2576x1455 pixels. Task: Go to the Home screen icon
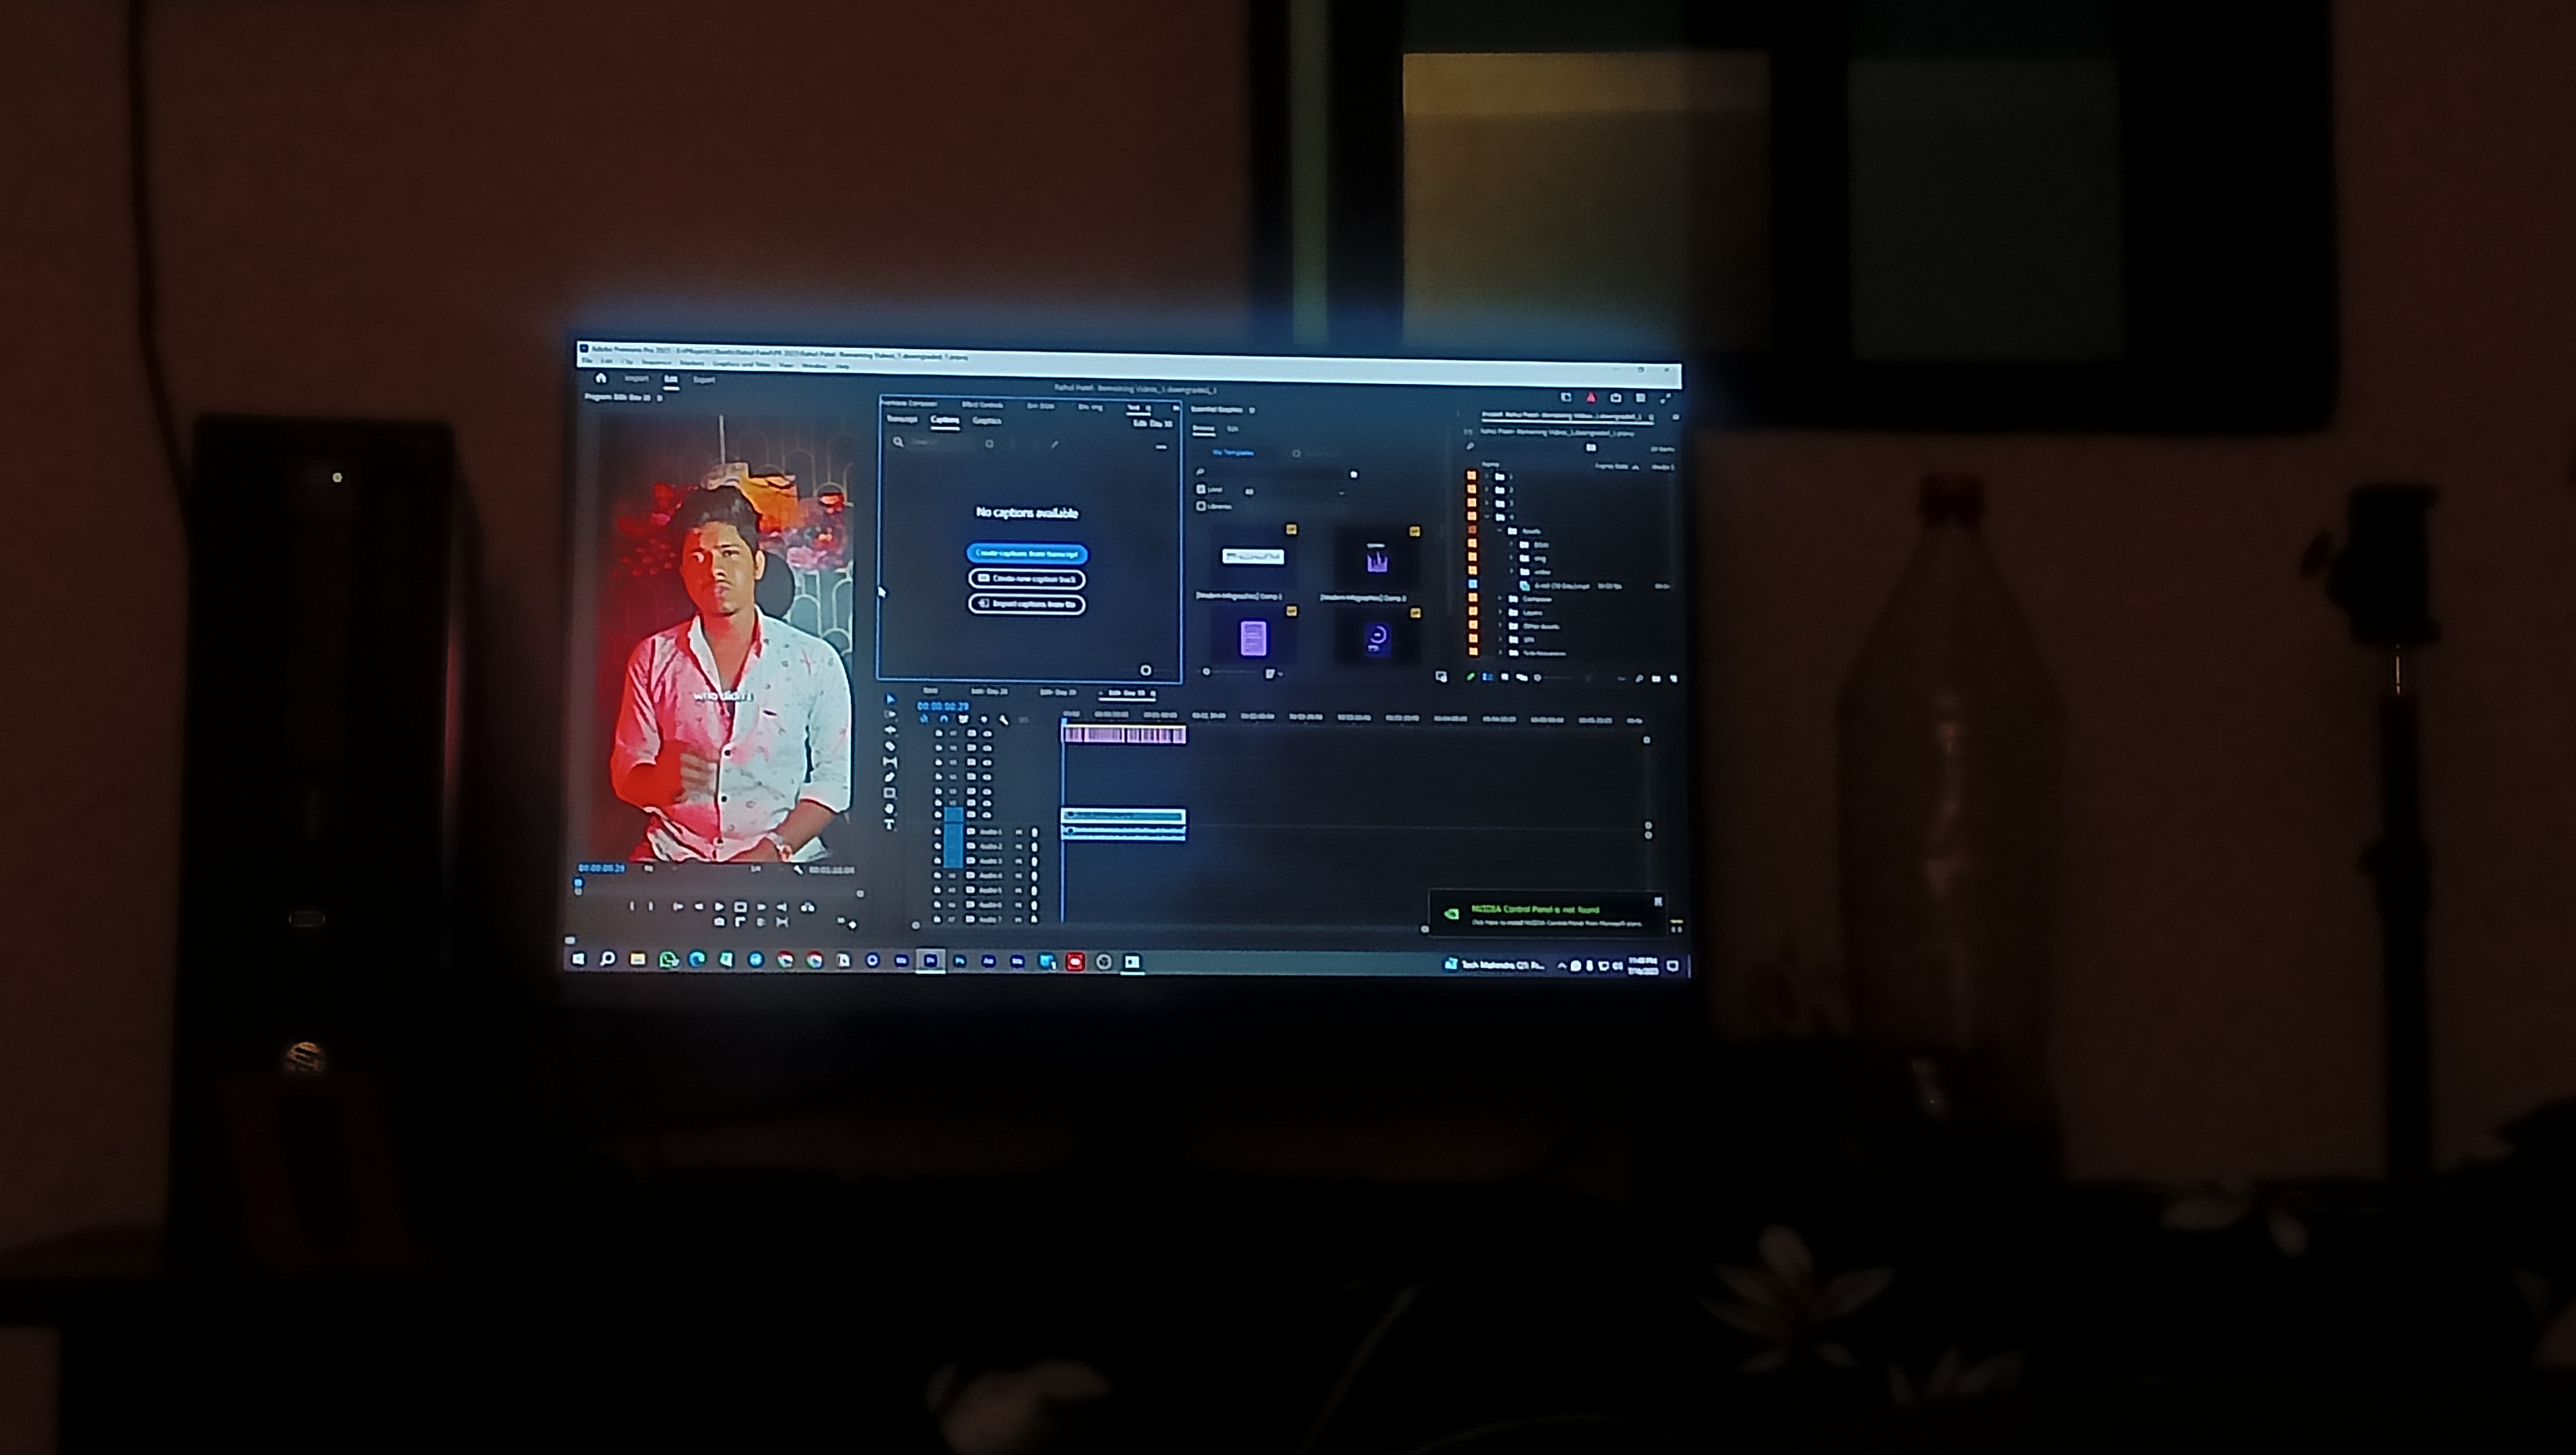pyautogui.click(x=600, y=378)
